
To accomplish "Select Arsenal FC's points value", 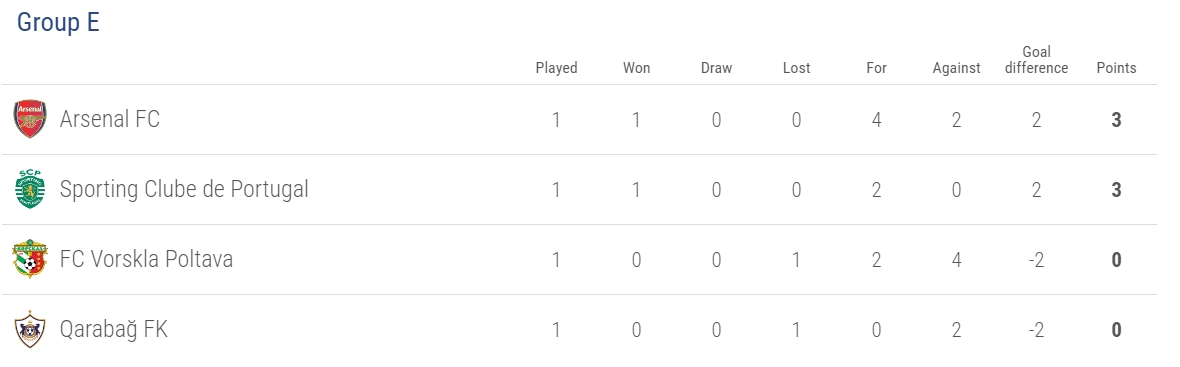I will click(1116, 120).
